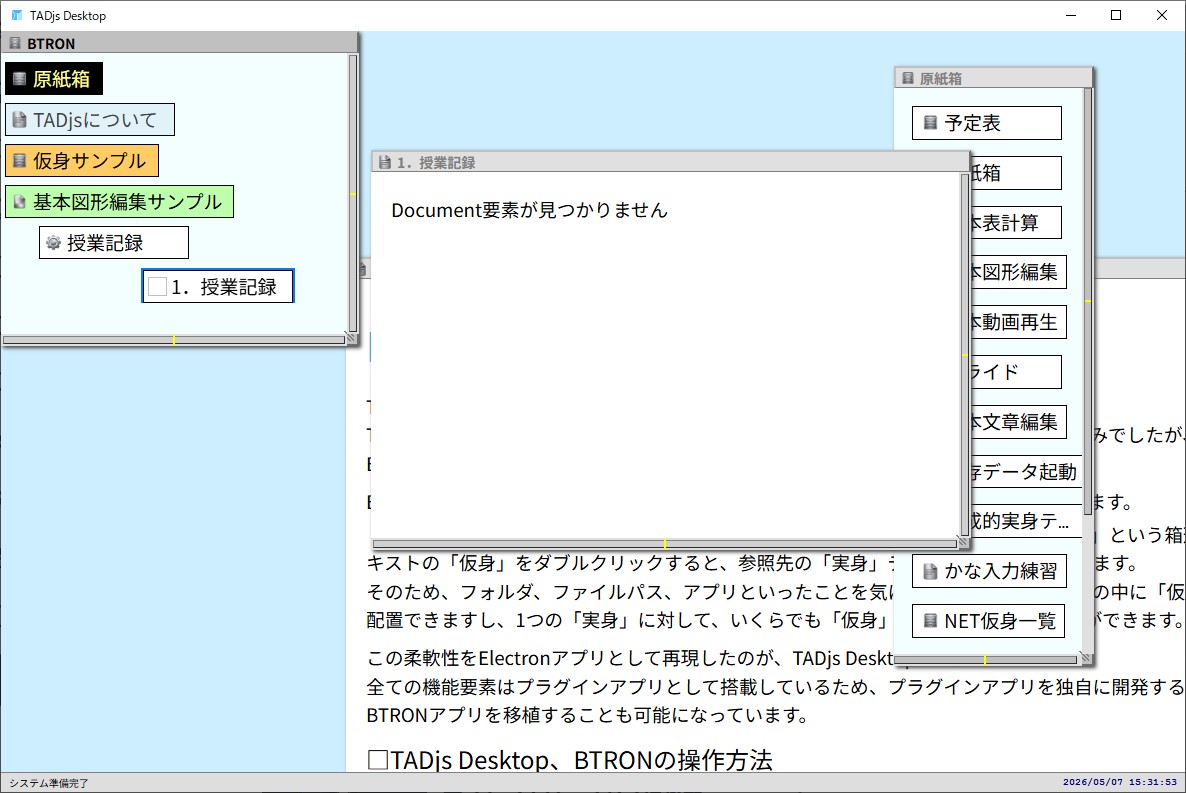
Task: Click the BTRON window resize corner handle
Action: 351,338
